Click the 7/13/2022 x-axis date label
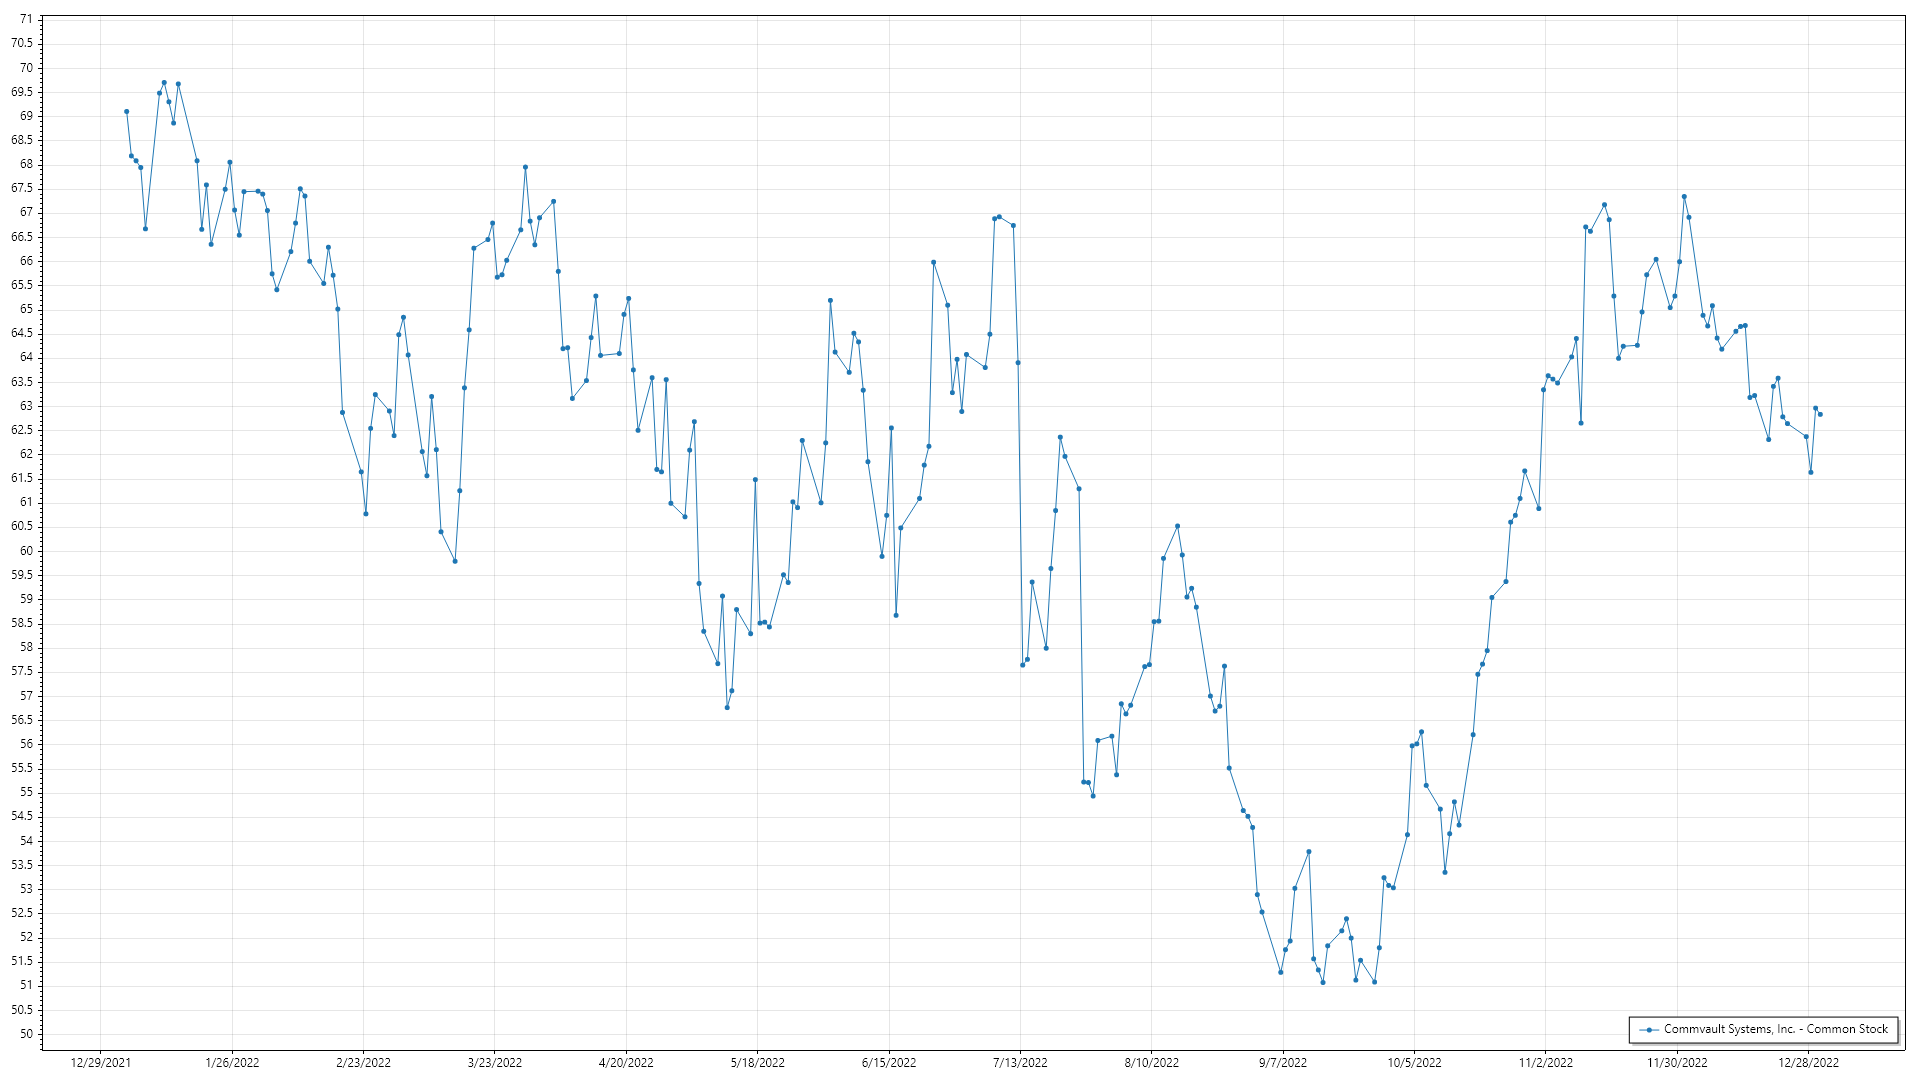This screenshot has width=1920, height=1080. tap(1020, 1062)
